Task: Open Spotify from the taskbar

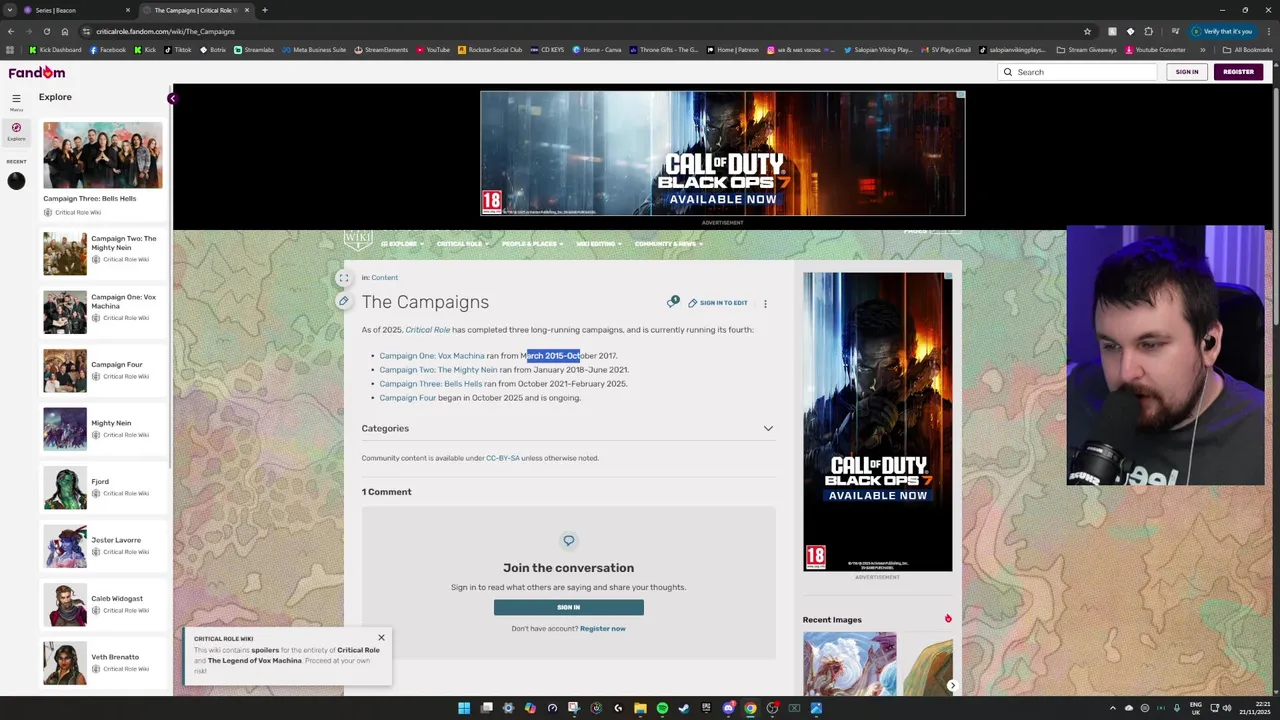Action: pos(662,708)
